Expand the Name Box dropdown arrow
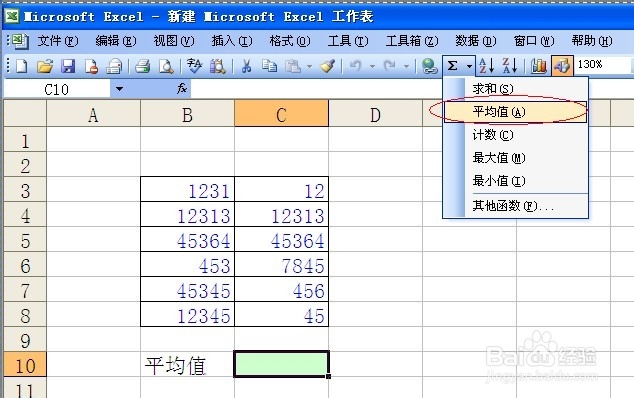634x398 pixels. 119,89
